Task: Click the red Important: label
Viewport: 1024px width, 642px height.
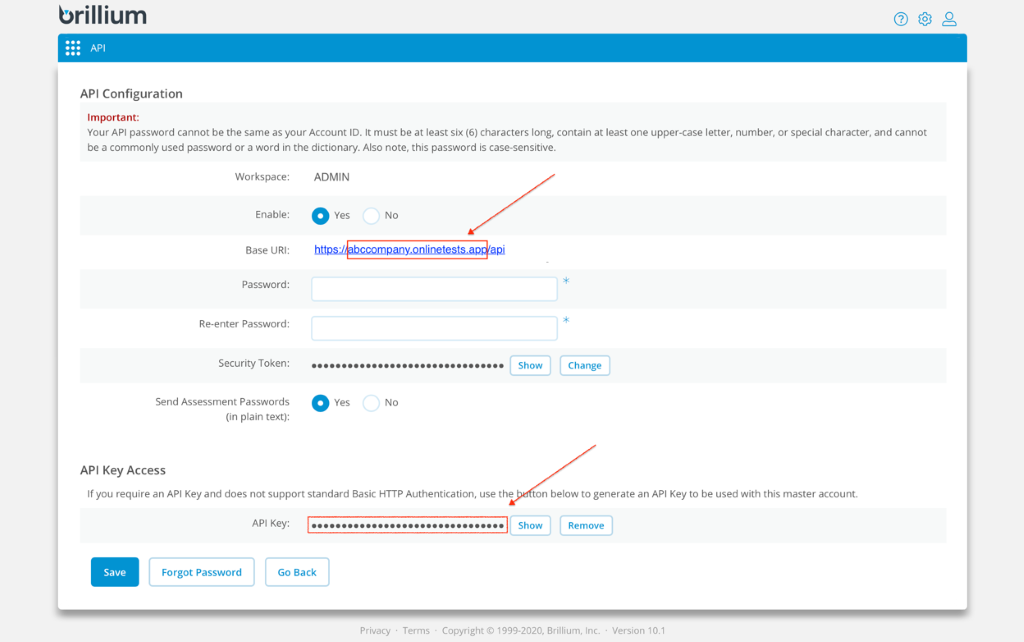Action: pyautogui.click(x=113, y=118)
